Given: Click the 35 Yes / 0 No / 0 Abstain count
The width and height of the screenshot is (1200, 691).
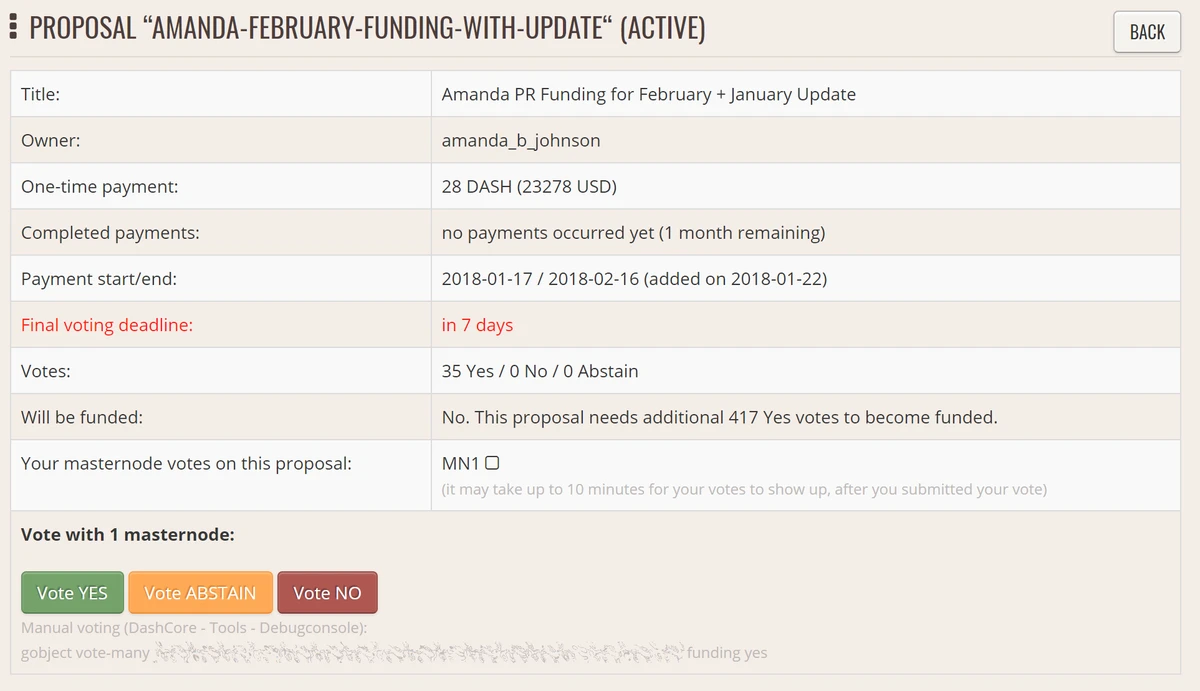Looking at the screenshot, I should click(540, 371).
